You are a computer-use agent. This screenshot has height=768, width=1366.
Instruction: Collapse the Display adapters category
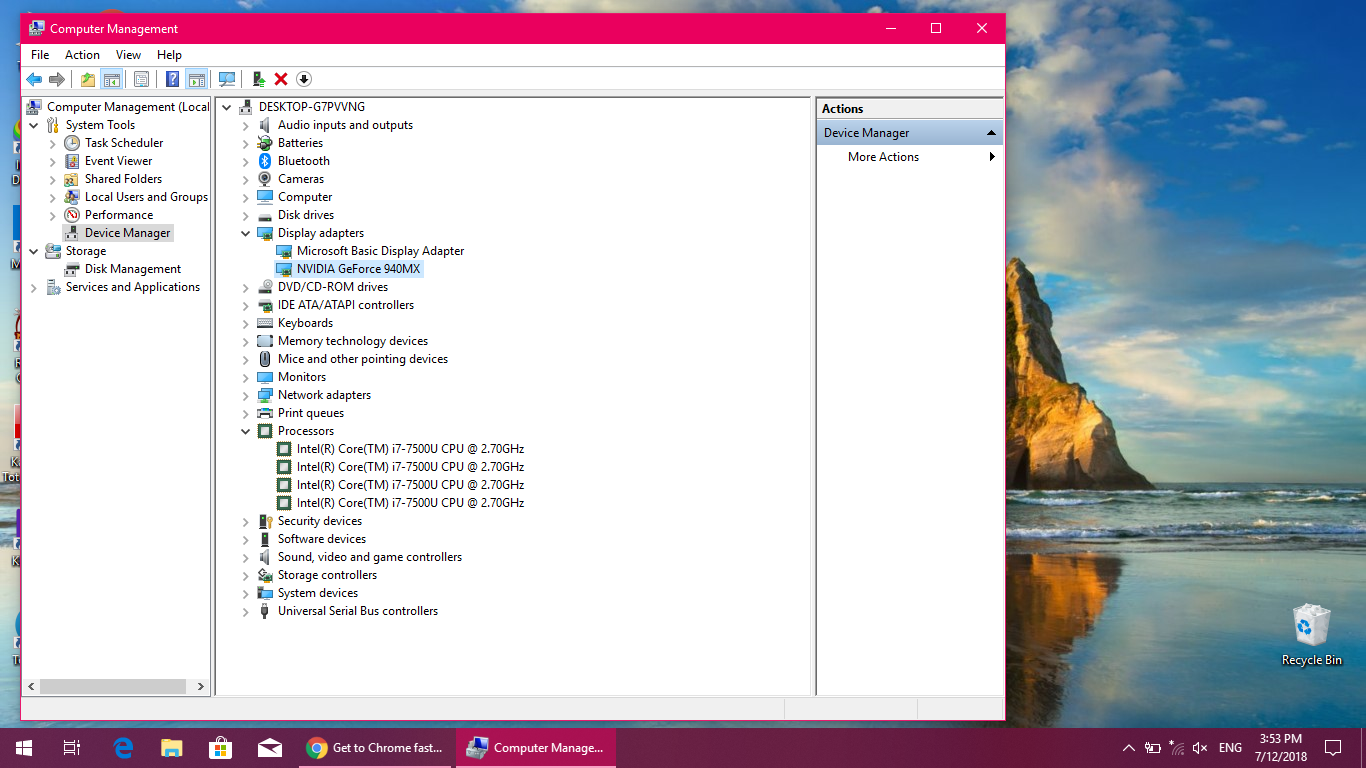(246, 233)
